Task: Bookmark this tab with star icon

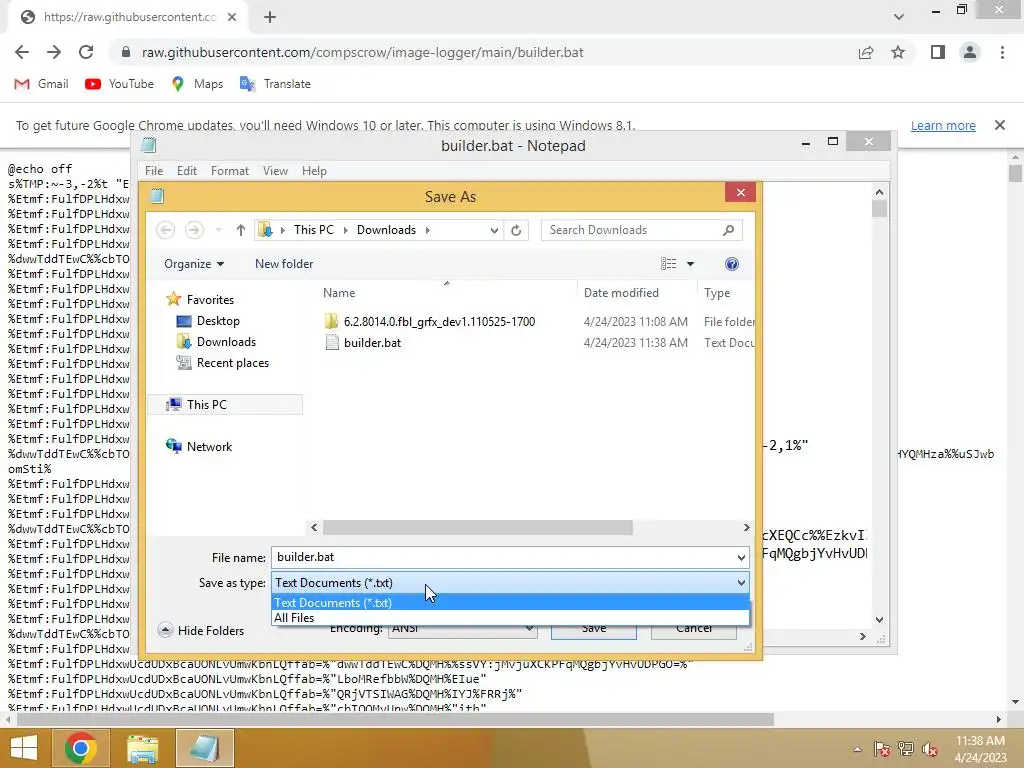Action: pos(898,52)
